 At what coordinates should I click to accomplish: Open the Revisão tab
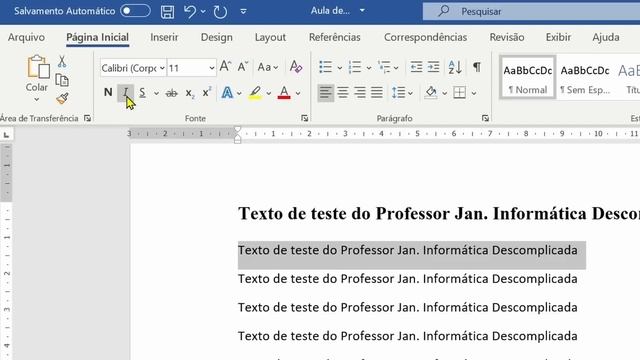[x=507, y=37]
